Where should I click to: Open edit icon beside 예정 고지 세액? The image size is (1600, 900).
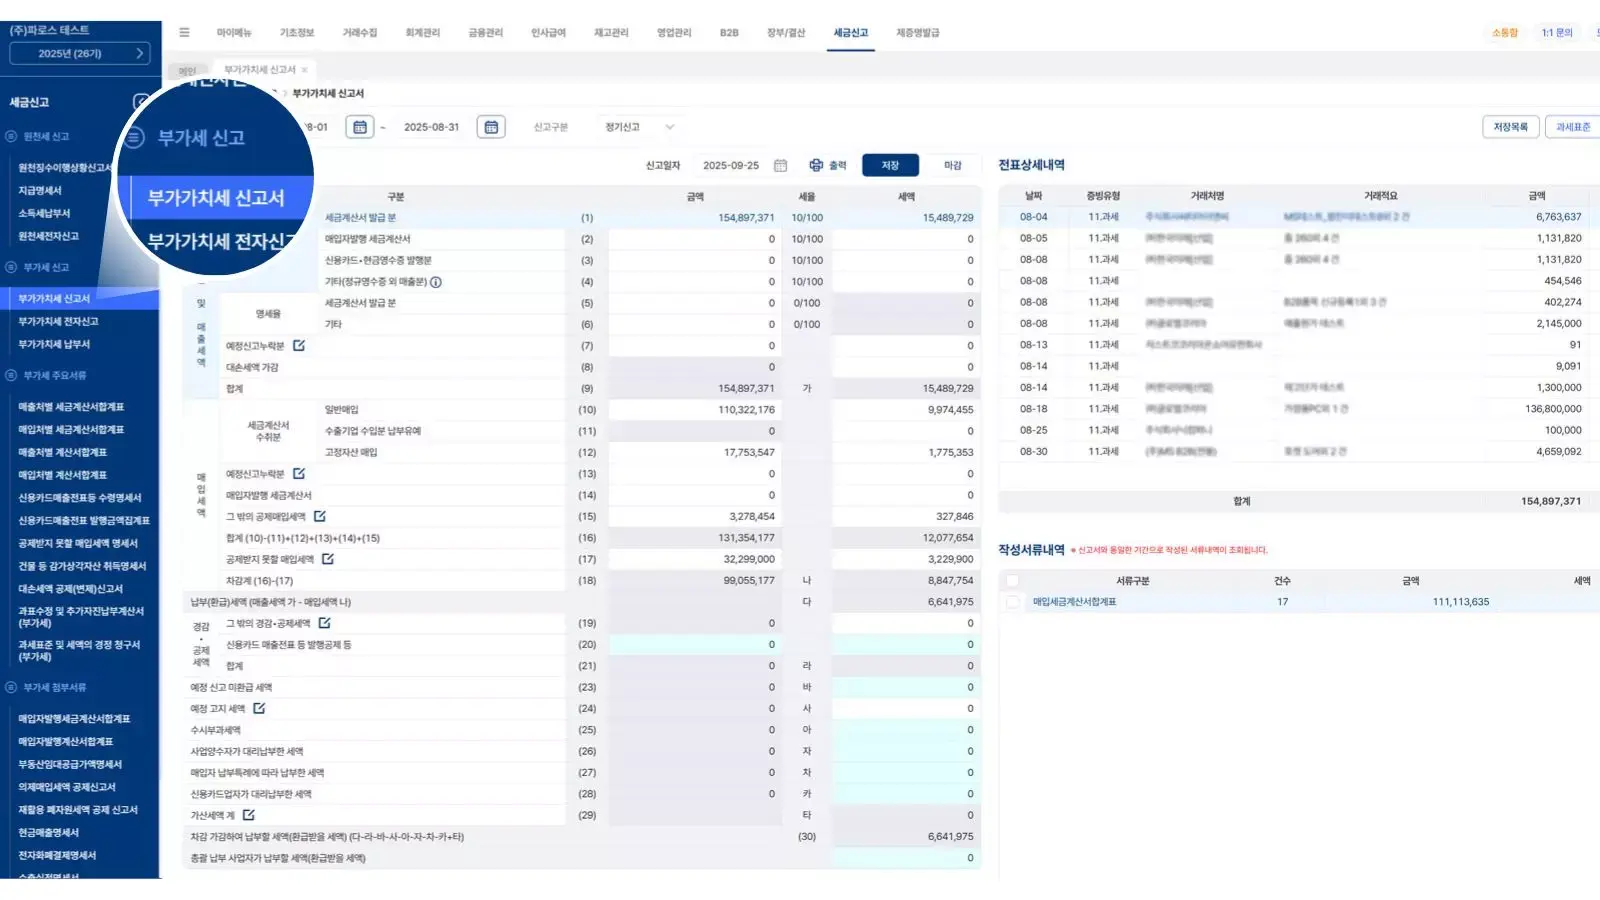click(259, 708)
